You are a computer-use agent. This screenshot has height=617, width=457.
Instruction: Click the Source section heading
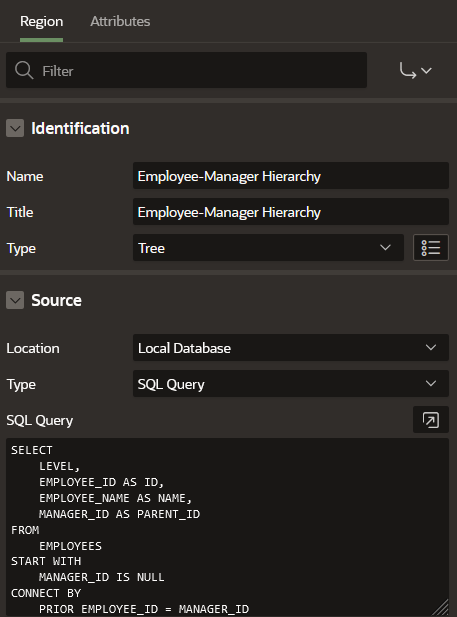tap(57, 300)
